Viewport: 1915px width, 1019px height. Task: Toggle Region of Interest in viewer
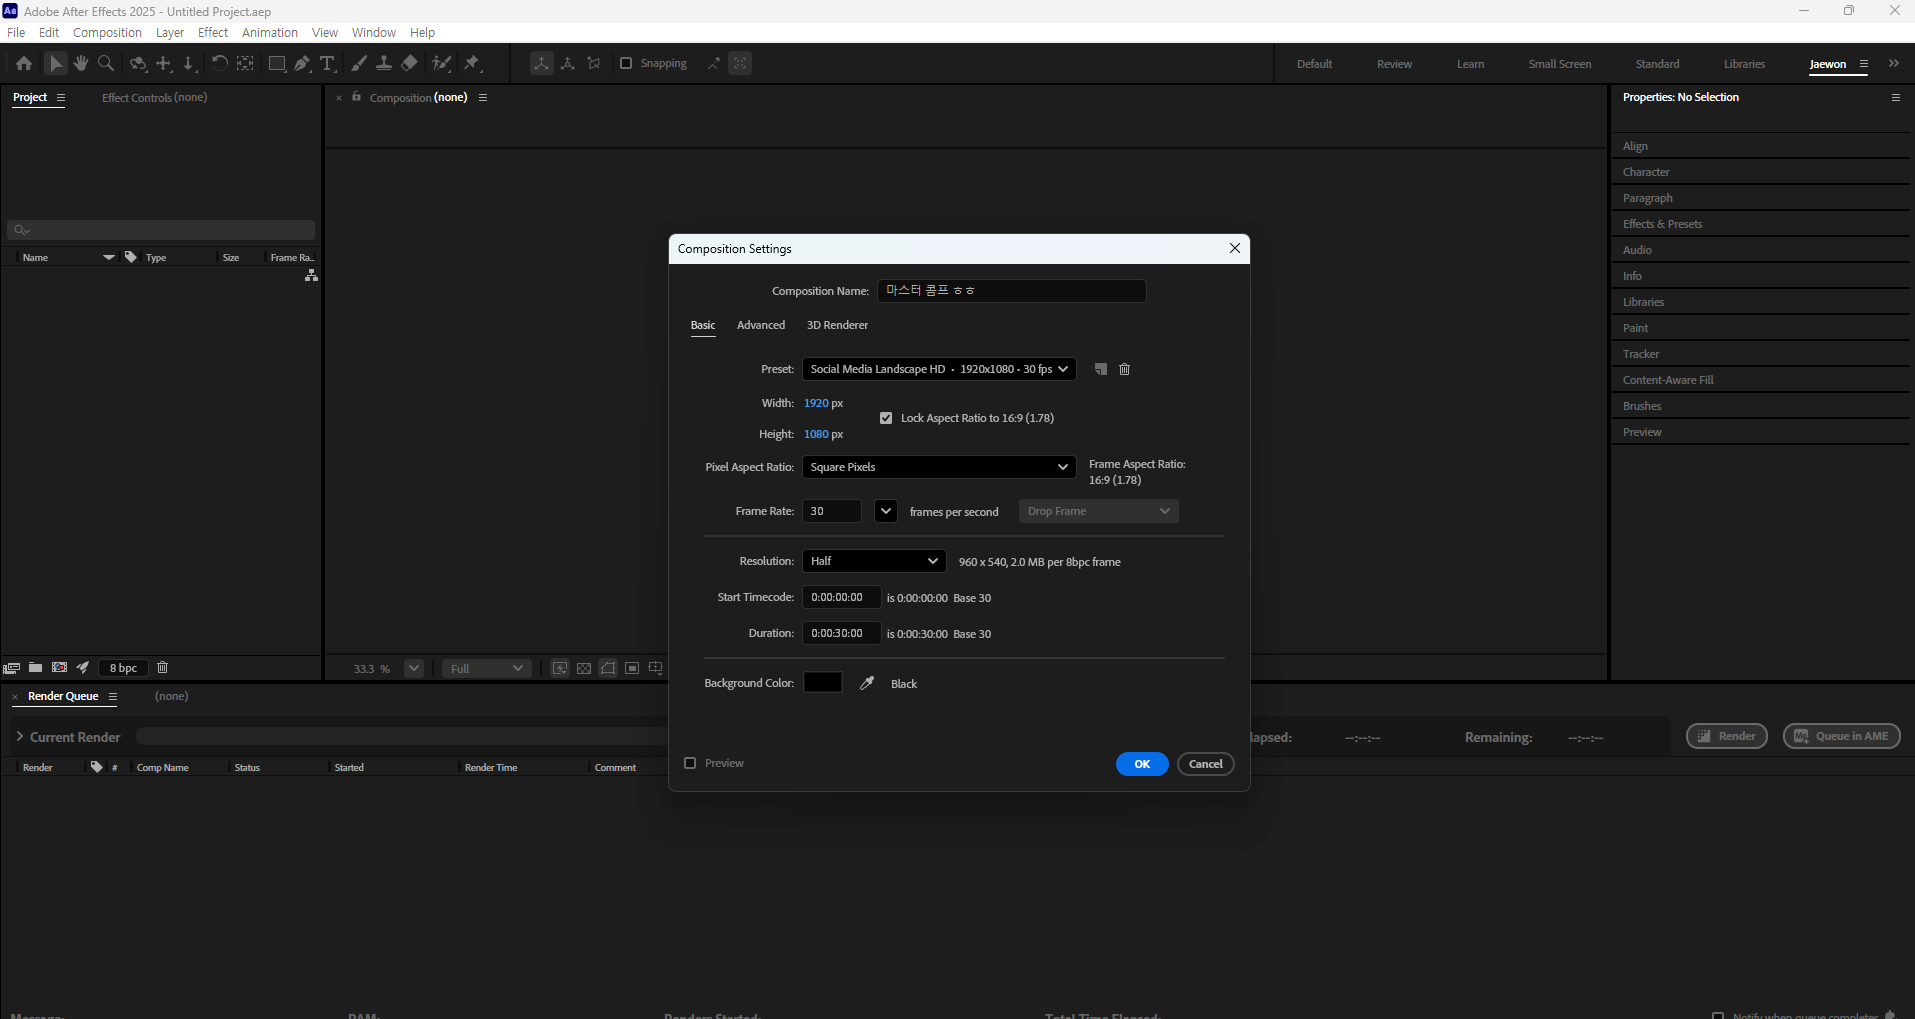pos(632,668)
